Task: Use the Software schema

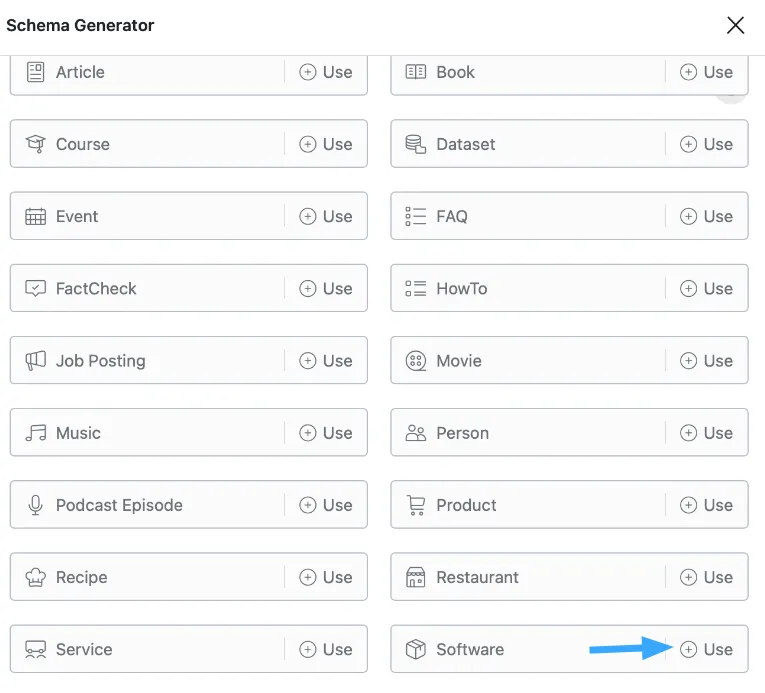Action: pos(706,649)
